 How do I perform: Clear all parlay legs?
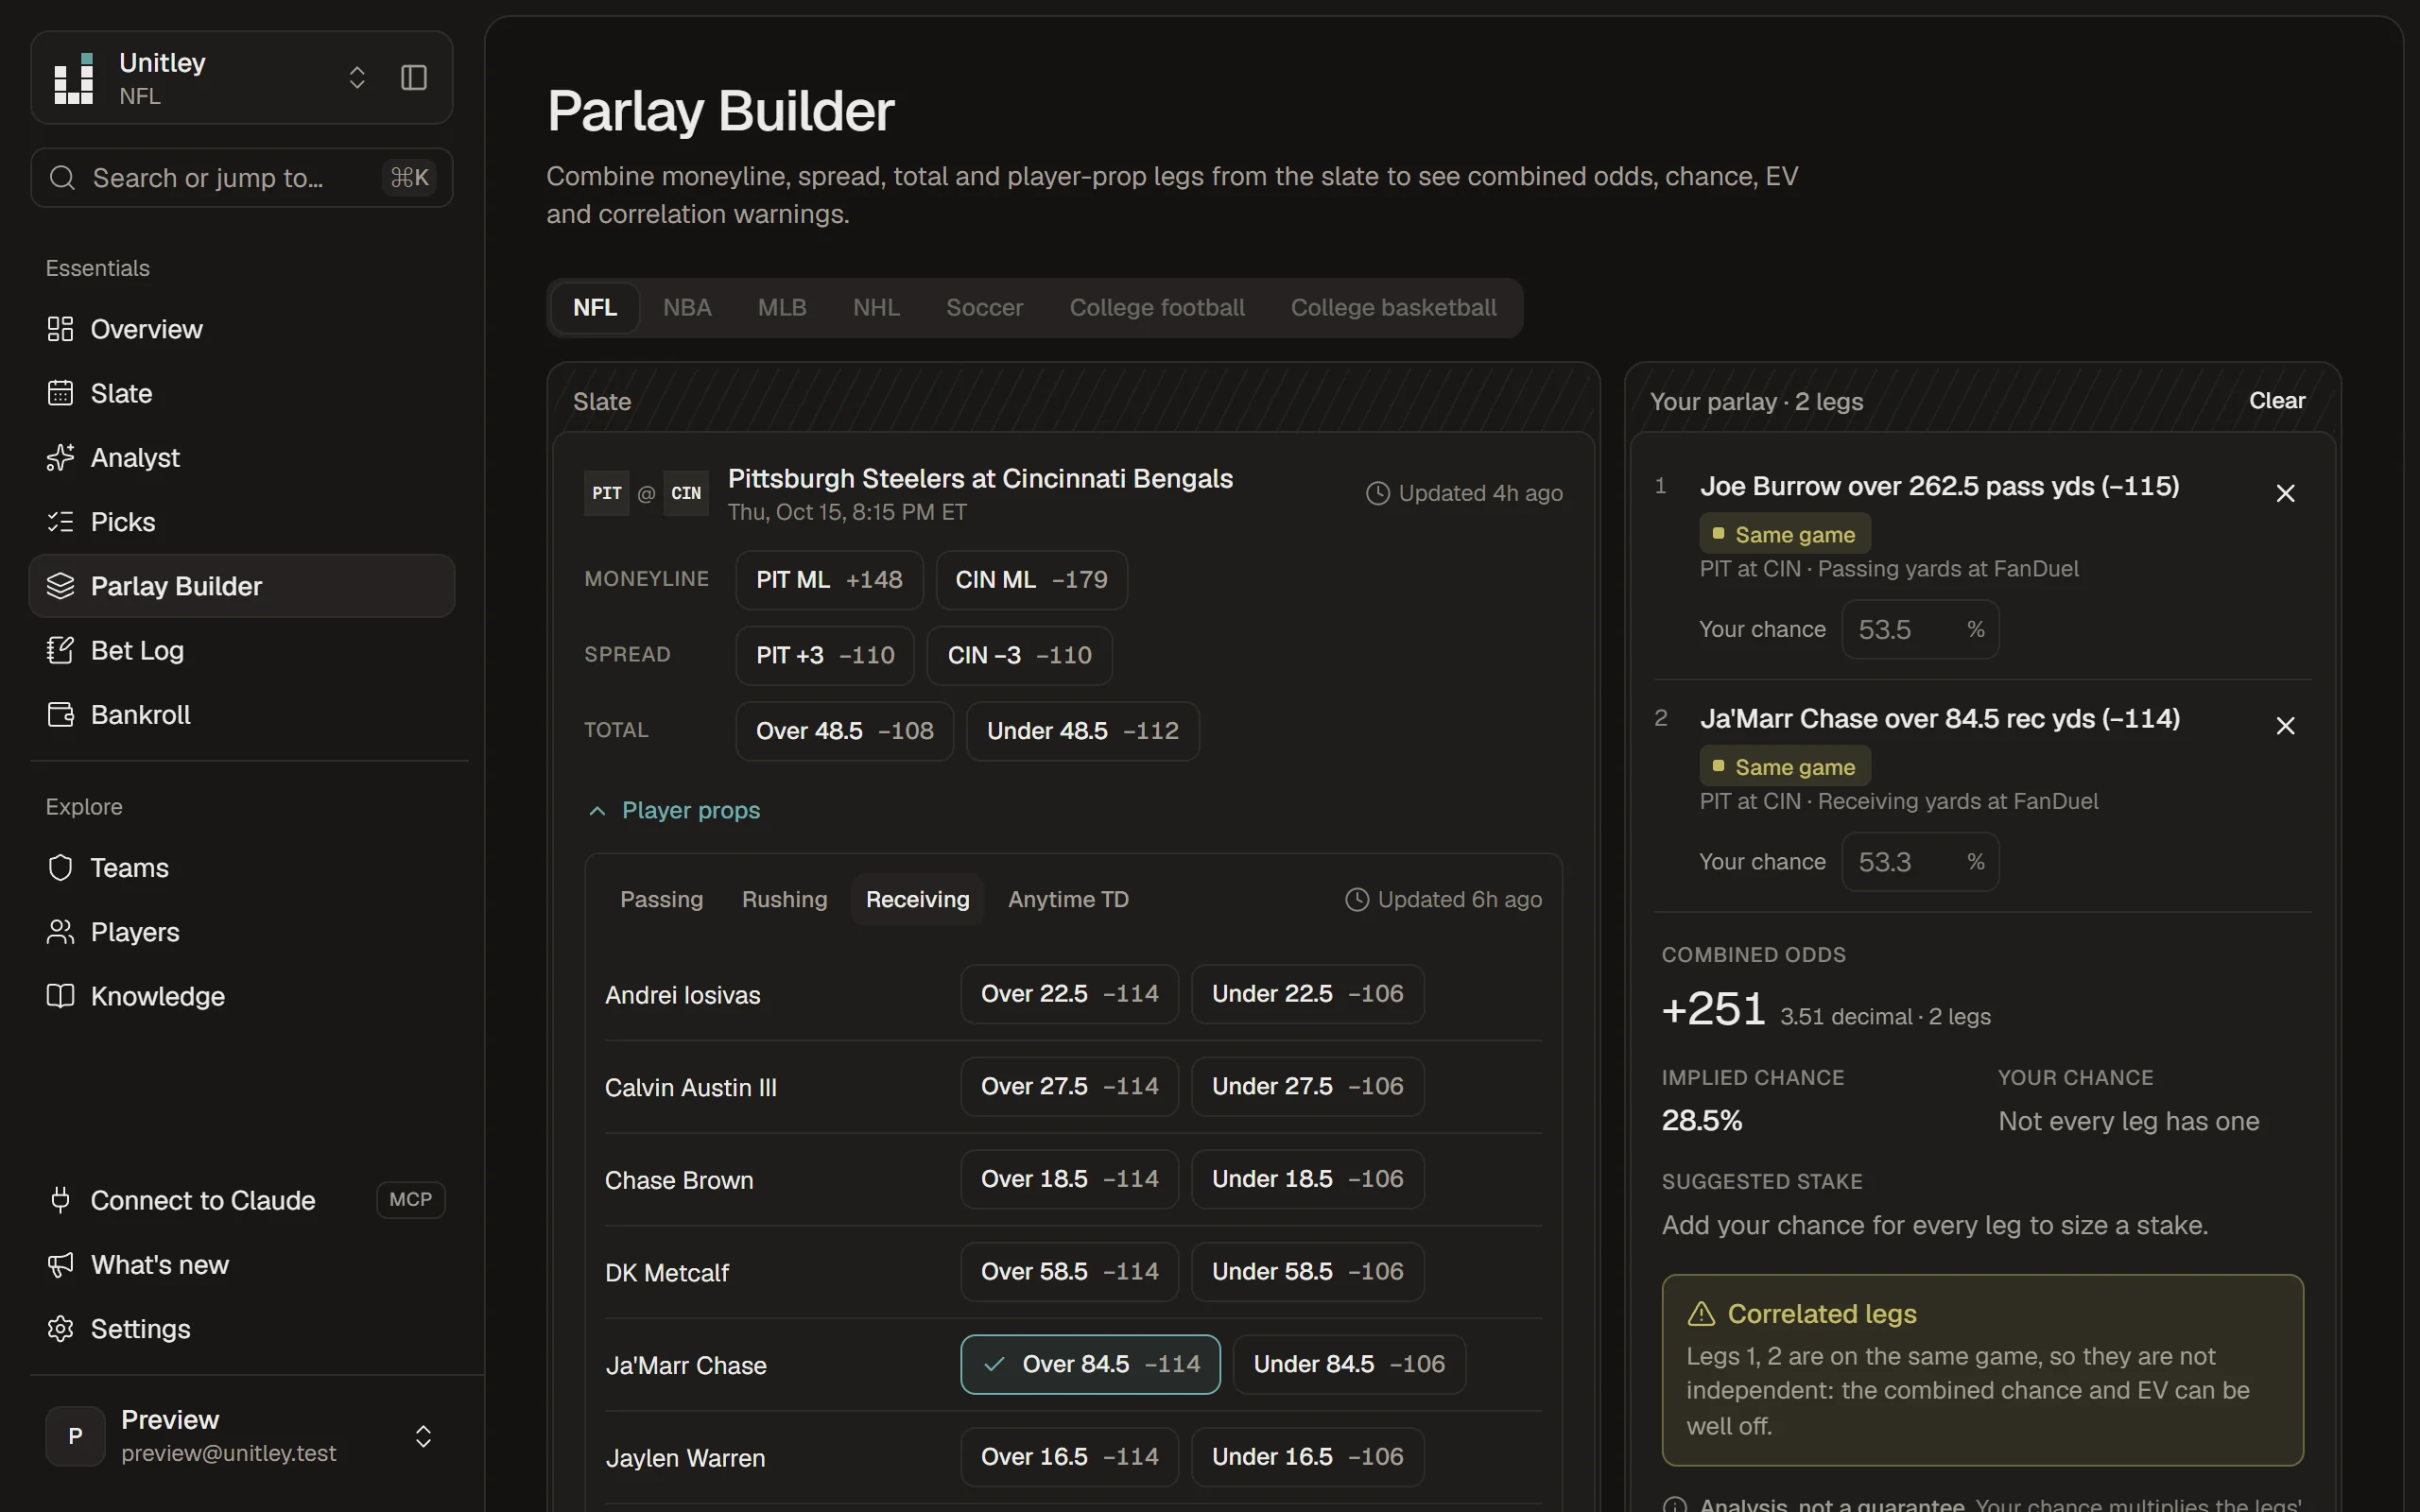2276,400
